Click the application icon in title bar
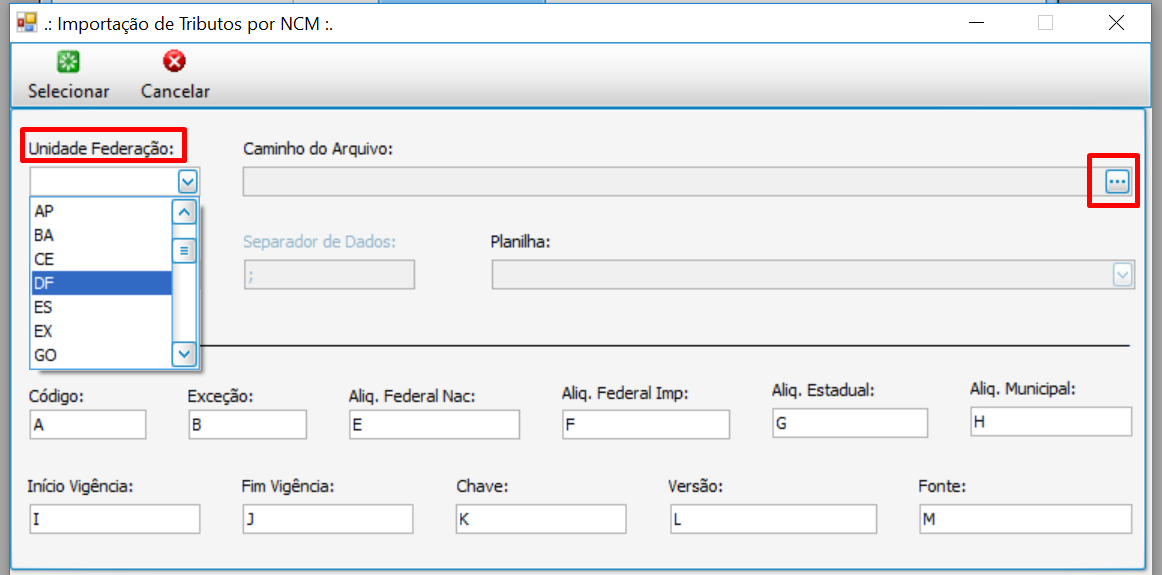 click(x=27, y=22)
